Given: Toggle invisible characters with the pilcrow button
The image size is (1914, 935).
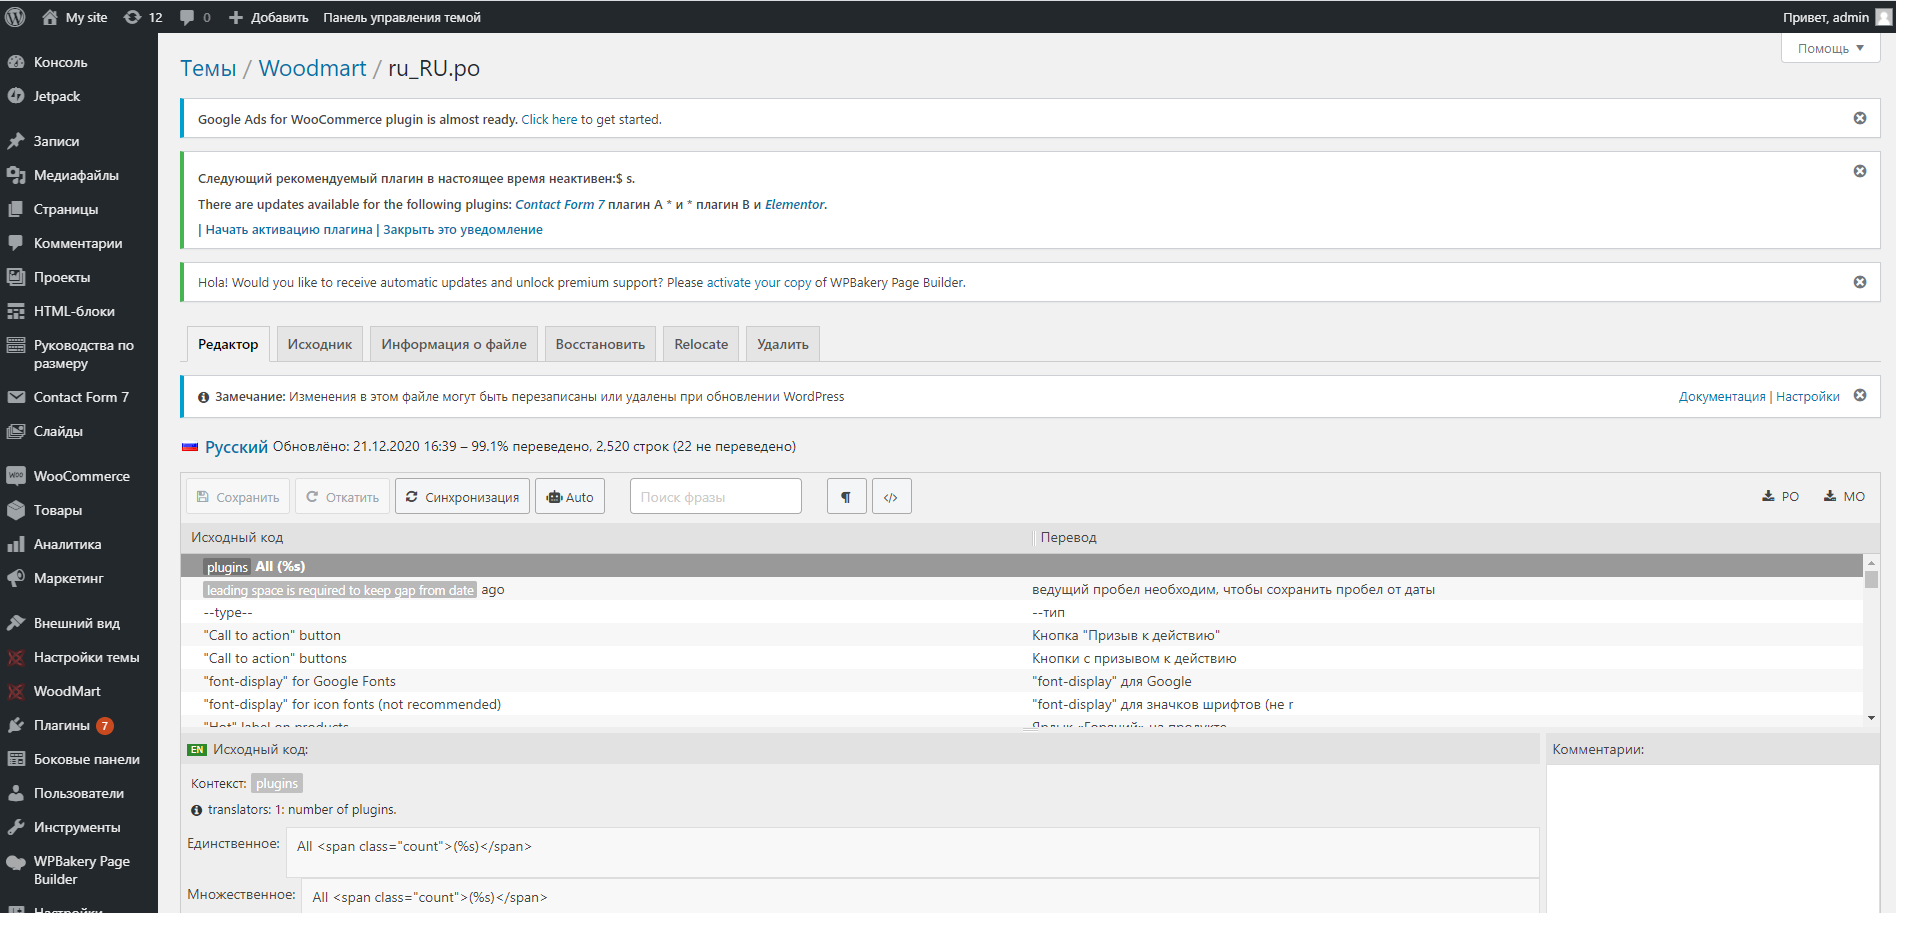Looking at the screenshot, I should (x=846, y=497).
